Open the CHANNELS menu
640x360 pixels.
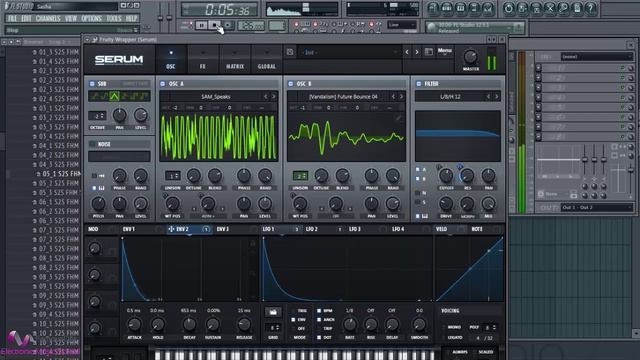pos(48,19)
